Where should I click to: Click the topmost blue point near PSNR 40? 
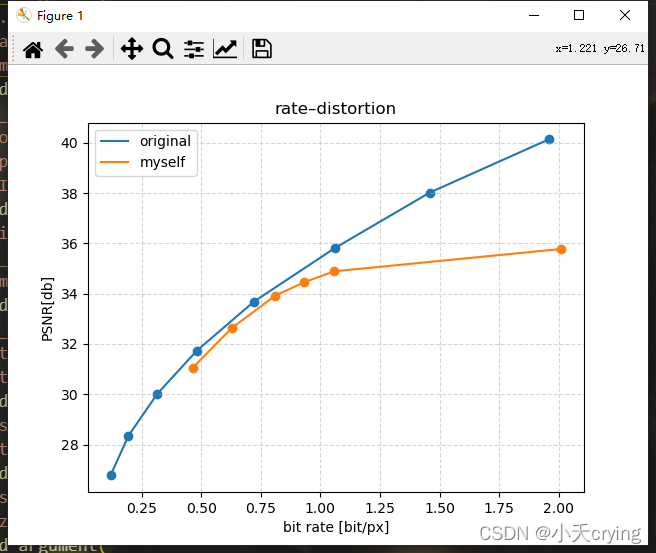(x=549, y=139)
